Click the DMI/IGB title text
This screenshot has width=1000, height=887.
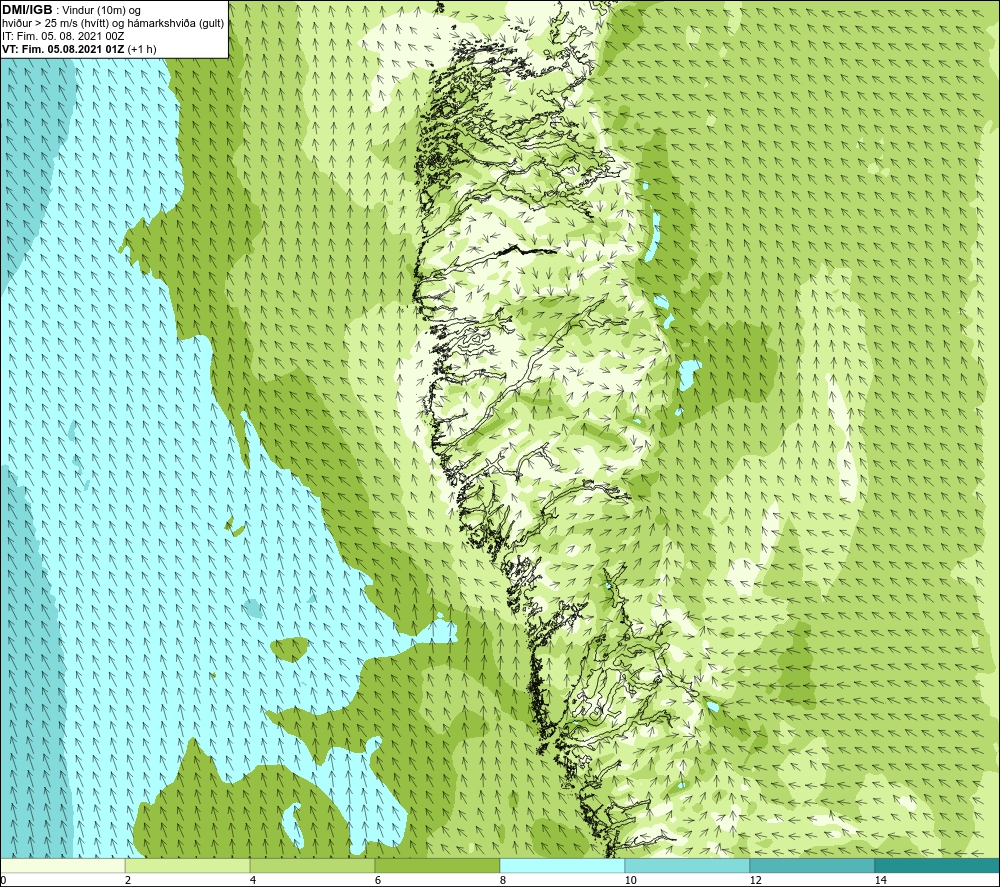[27, 10]
